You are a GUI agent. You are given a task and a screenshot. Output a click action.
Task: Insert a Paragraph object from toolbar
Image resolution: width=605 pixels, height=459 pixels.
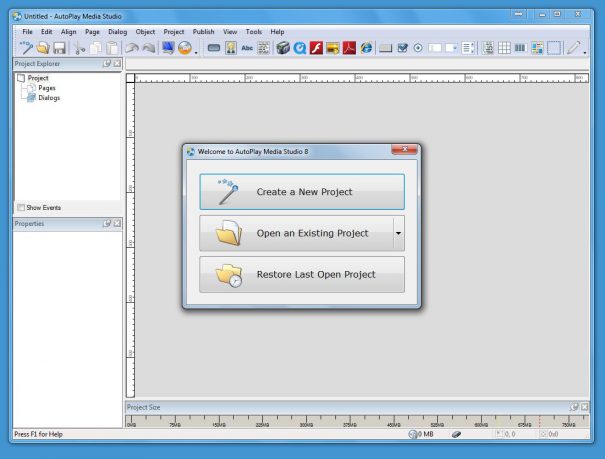tap(264, 48)
